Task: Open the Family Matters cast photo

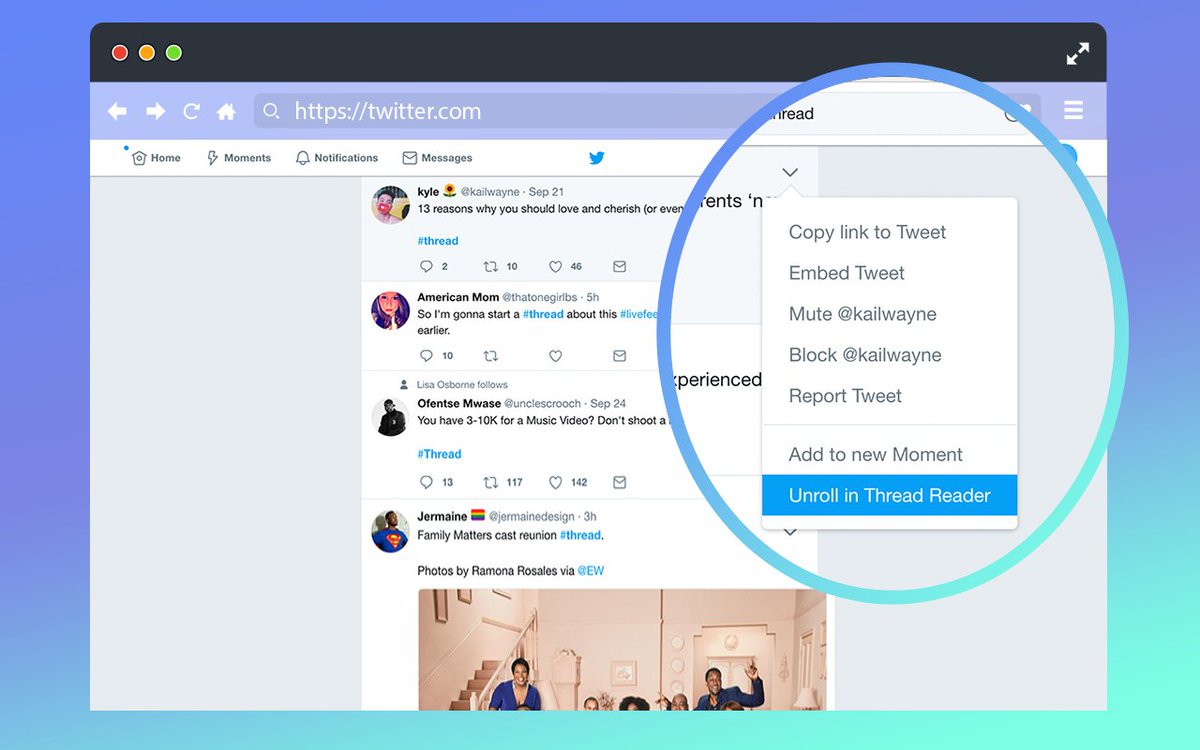Action: click(x=622, y=649)
